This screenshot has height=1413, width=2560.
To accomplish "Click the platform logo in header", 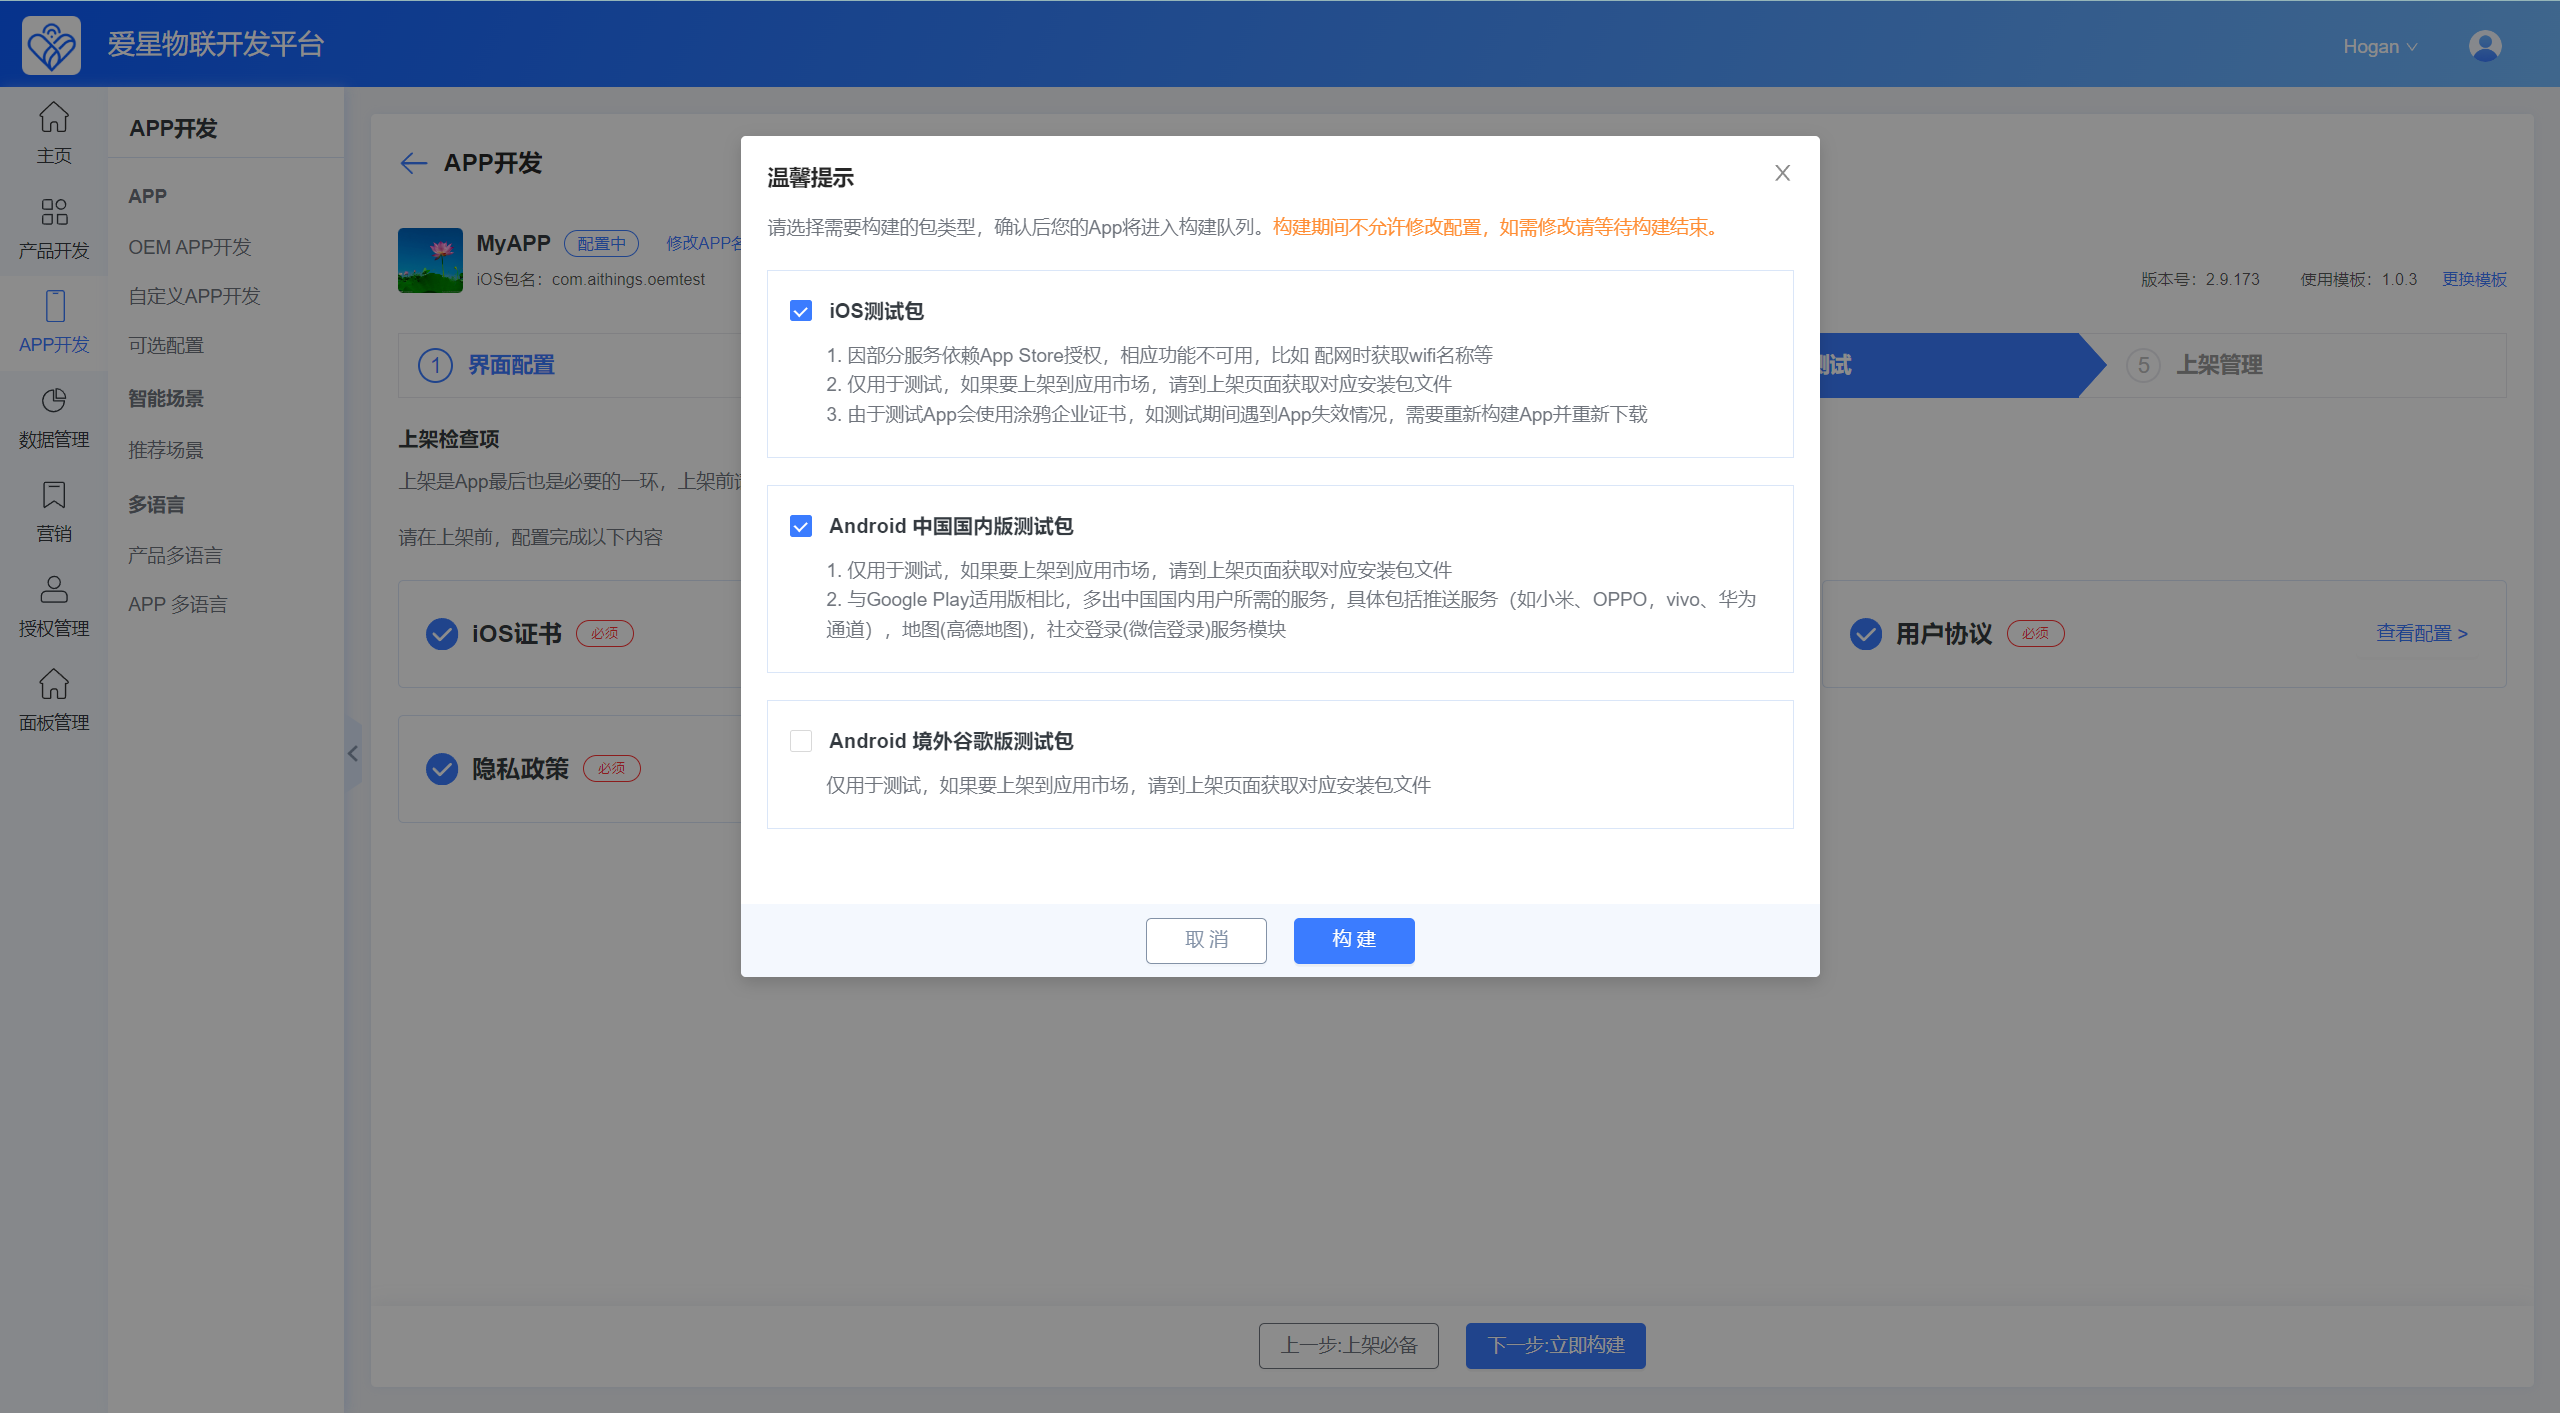I will pyautogui.click(x=51, y=45).
